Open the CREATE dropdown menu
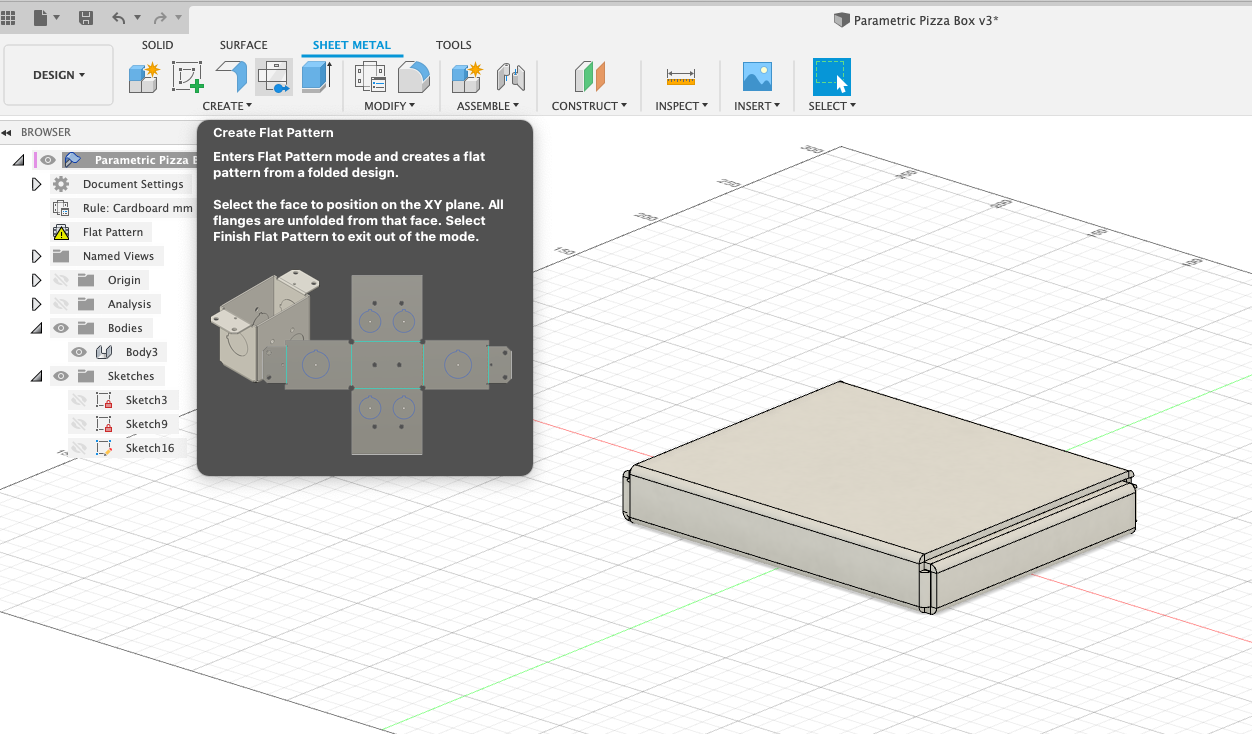 227,106
